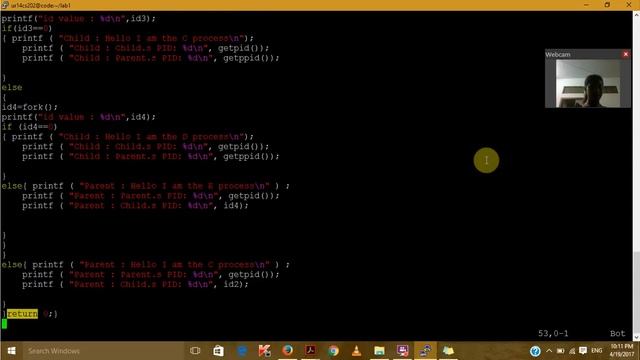The width and height of the screenshot is (640, 360).
Task: Click the Webcam video preview
Action: pyautogui.click(x=588, y=84)
